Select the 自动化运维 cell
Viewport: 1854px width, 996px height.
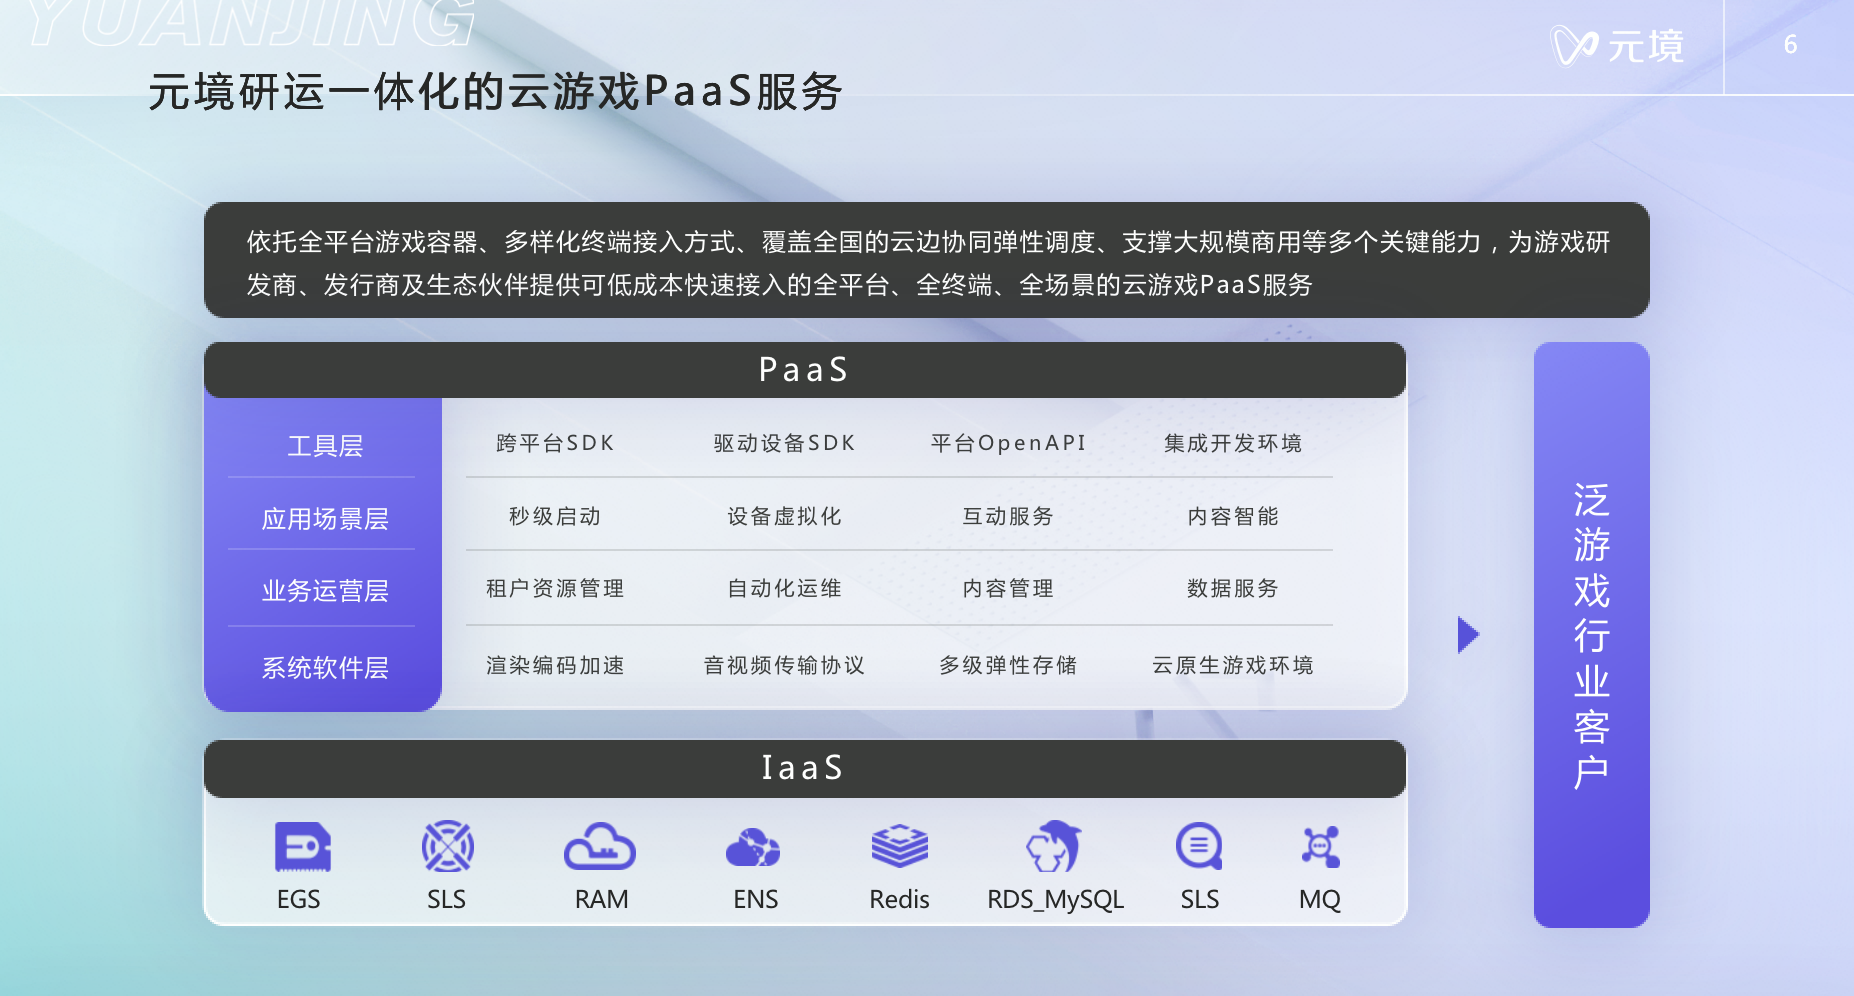784,588
